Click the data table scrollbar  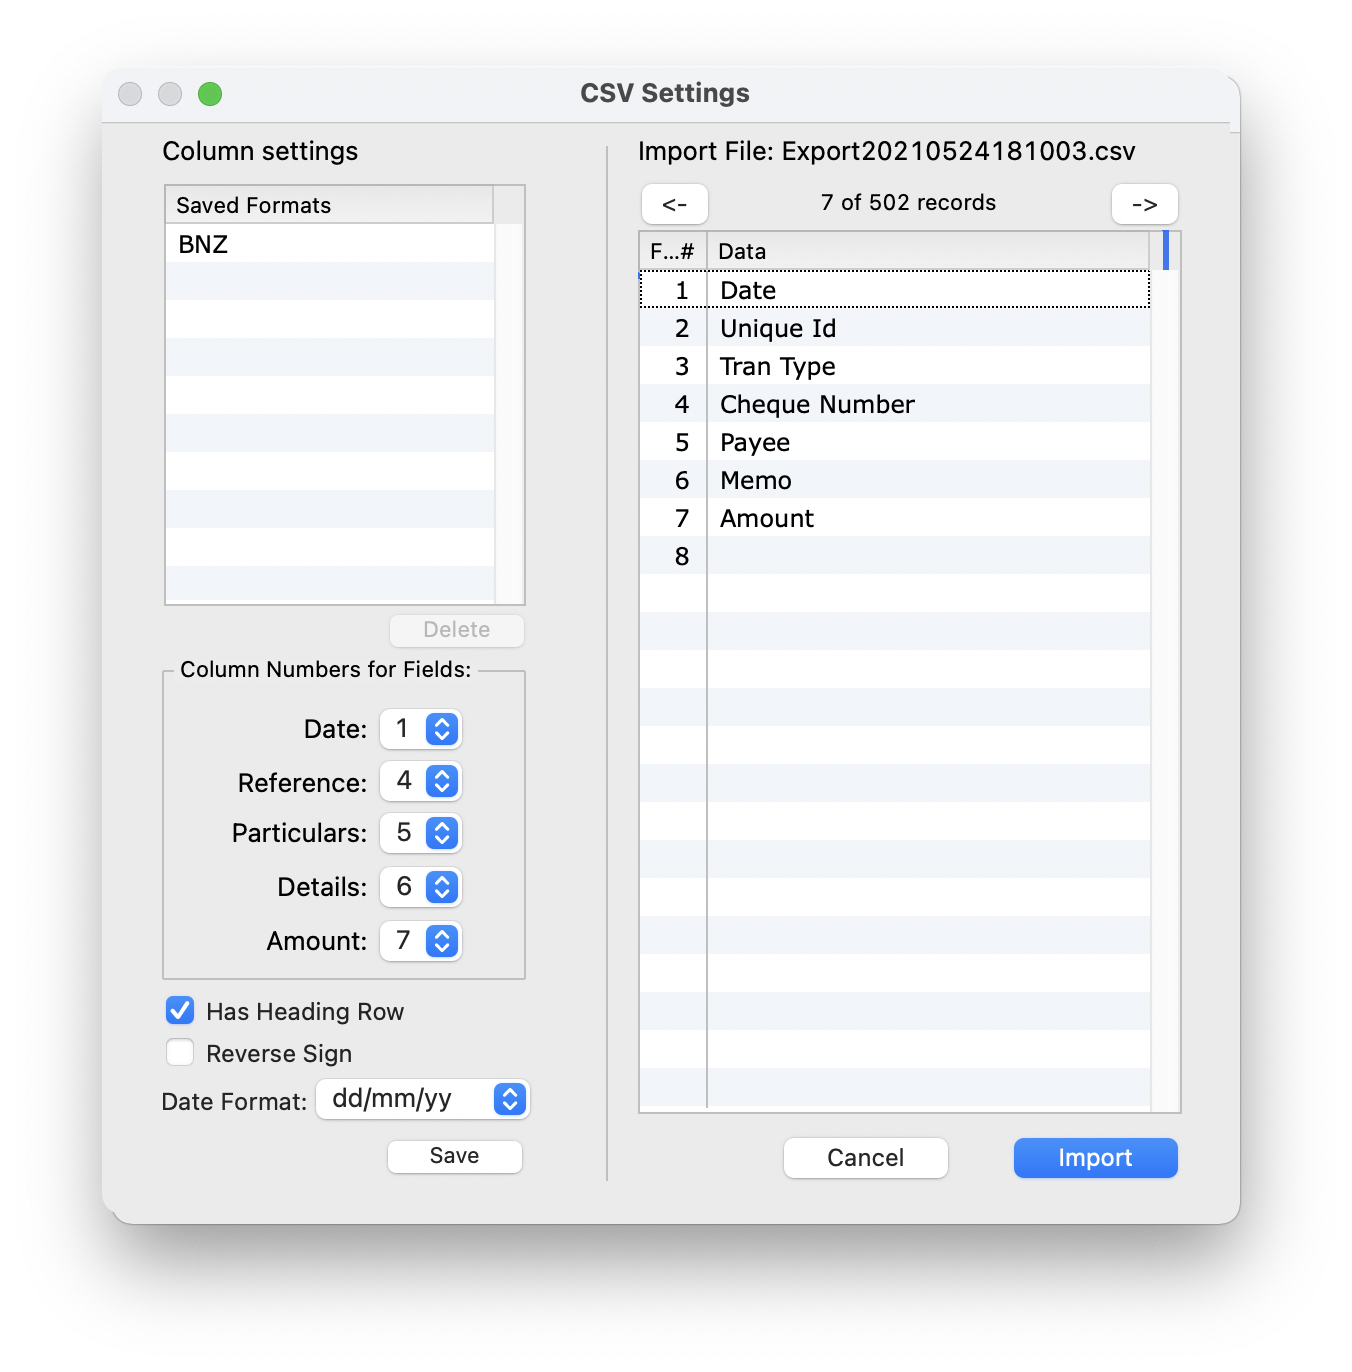tap(1166, 251)
